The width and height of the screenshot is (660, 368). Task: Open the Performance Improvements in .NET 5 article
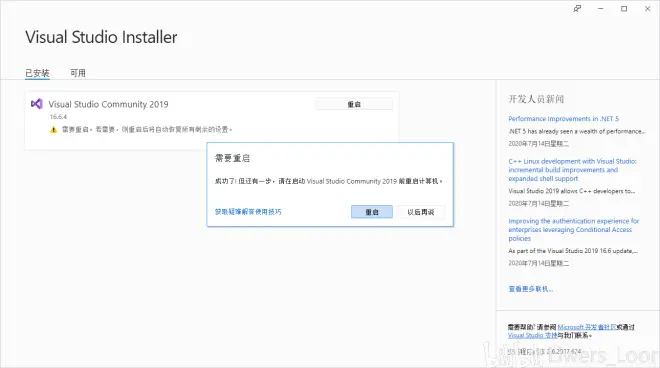click(x=564, y=119)
